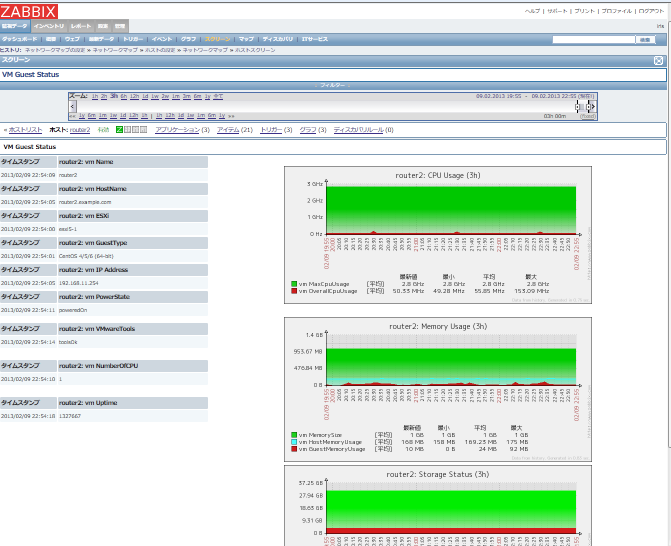
Task: Set zoom to 3m
Action: pyautogui.click(x=187, y=96)
